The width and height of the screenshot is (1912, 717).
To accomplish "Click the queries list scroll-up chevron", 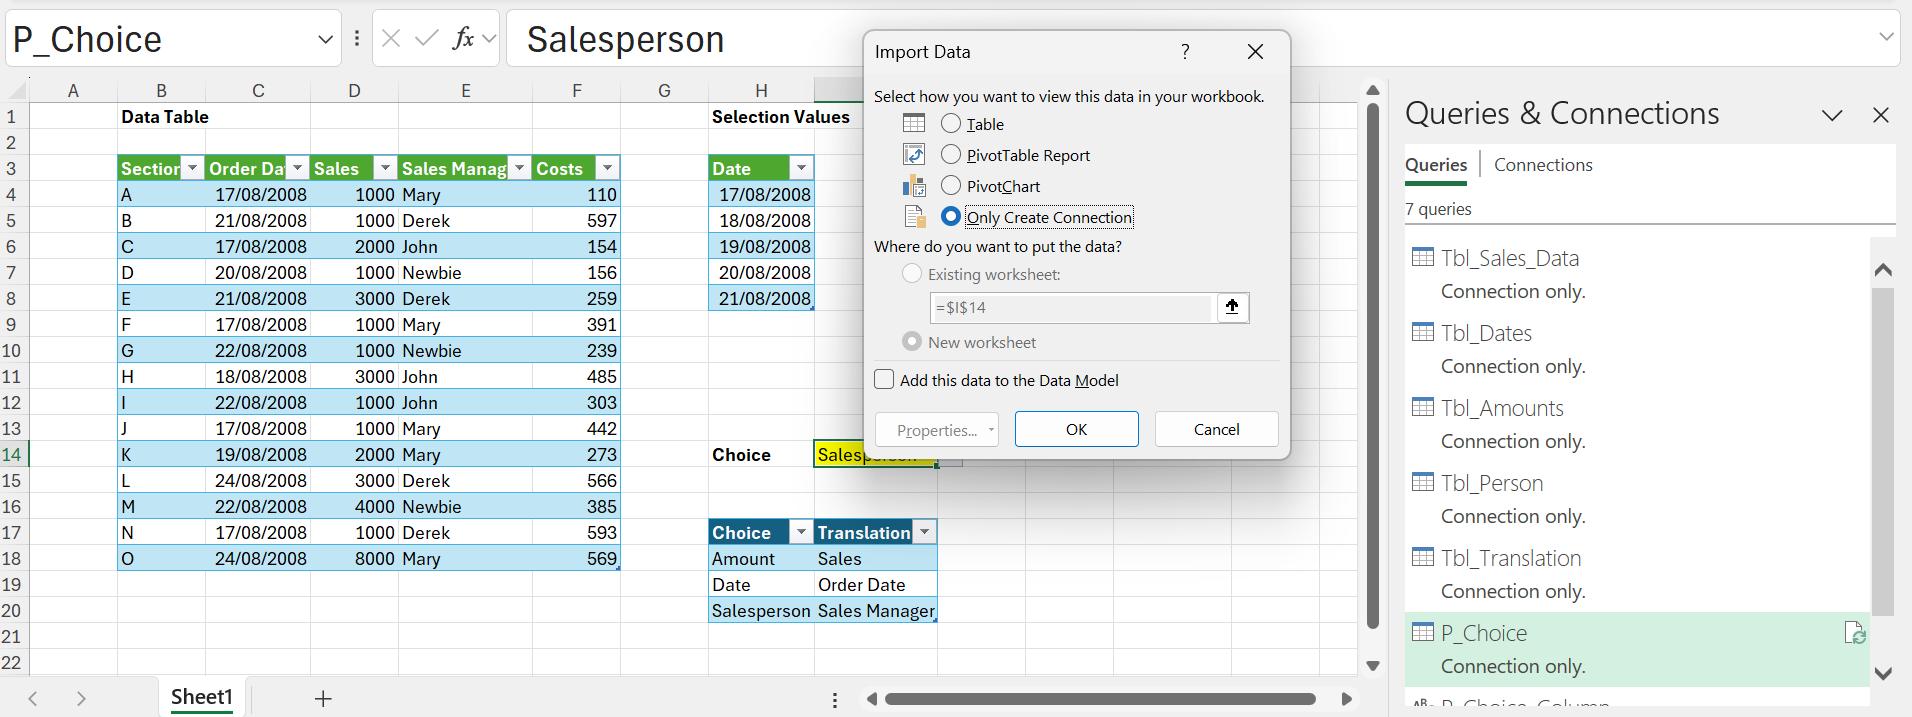I will tap(1883, 269).
